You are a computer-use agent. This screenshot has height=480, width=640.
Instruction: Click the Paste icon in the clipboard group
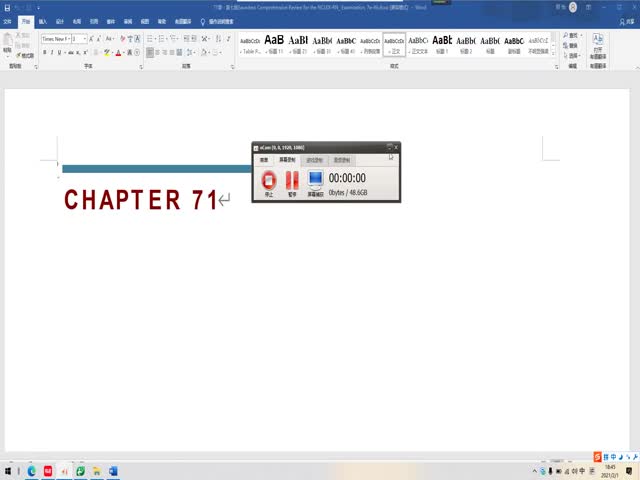tap(9, 44)
